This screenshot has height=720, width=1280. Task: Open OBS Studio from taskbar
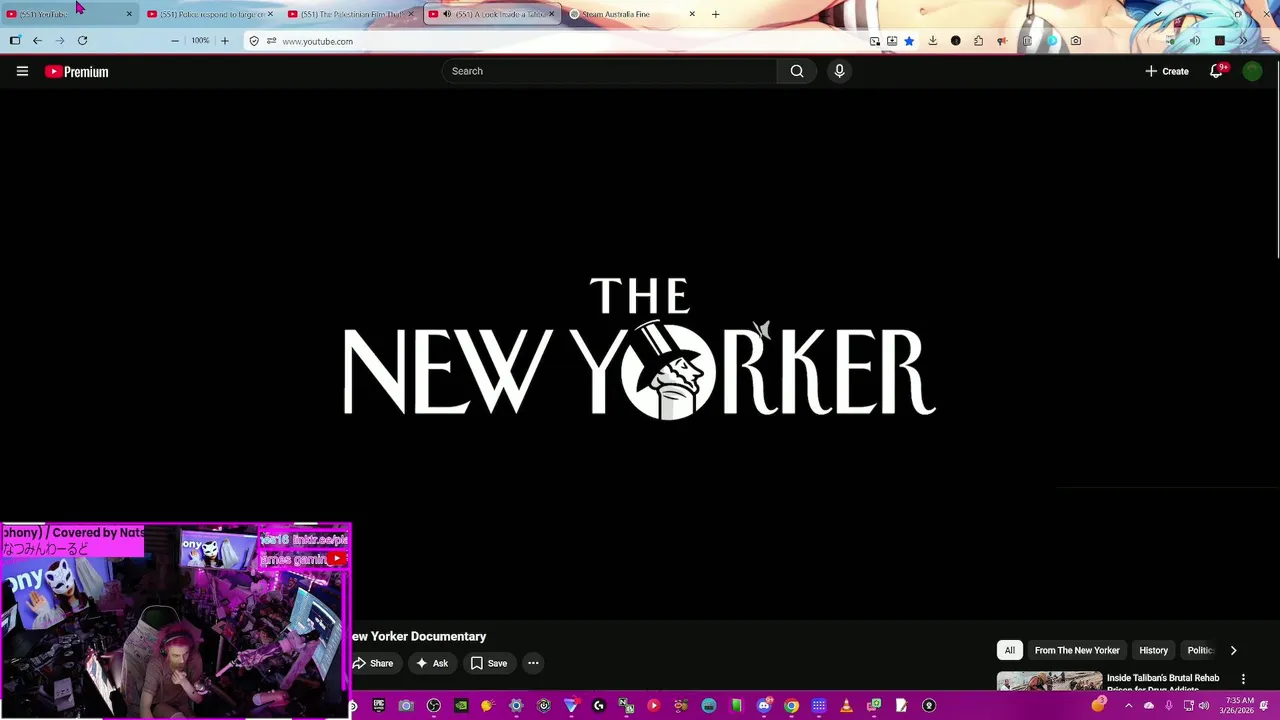pos(433,706)
